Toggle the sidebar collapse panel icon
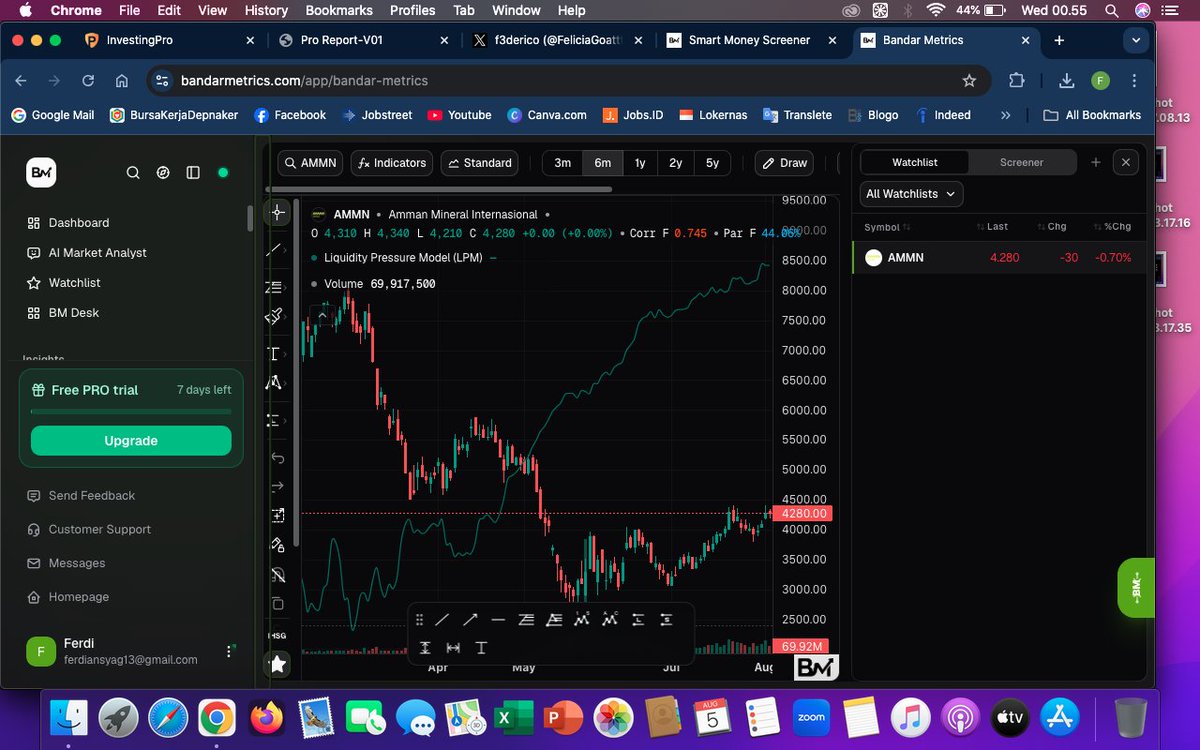The width and height of the screenshot is (1200, 750). [x=193, y=172]
